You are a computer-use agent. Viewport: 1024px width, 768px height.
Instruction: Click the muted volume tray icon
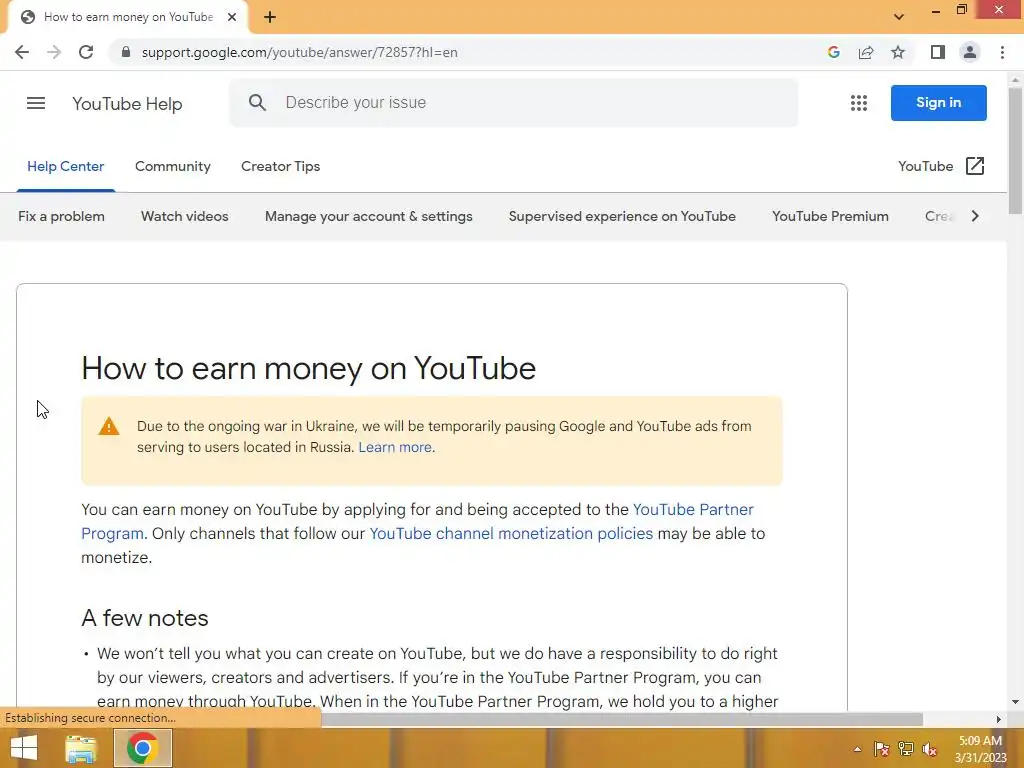(x=930, y=749)
